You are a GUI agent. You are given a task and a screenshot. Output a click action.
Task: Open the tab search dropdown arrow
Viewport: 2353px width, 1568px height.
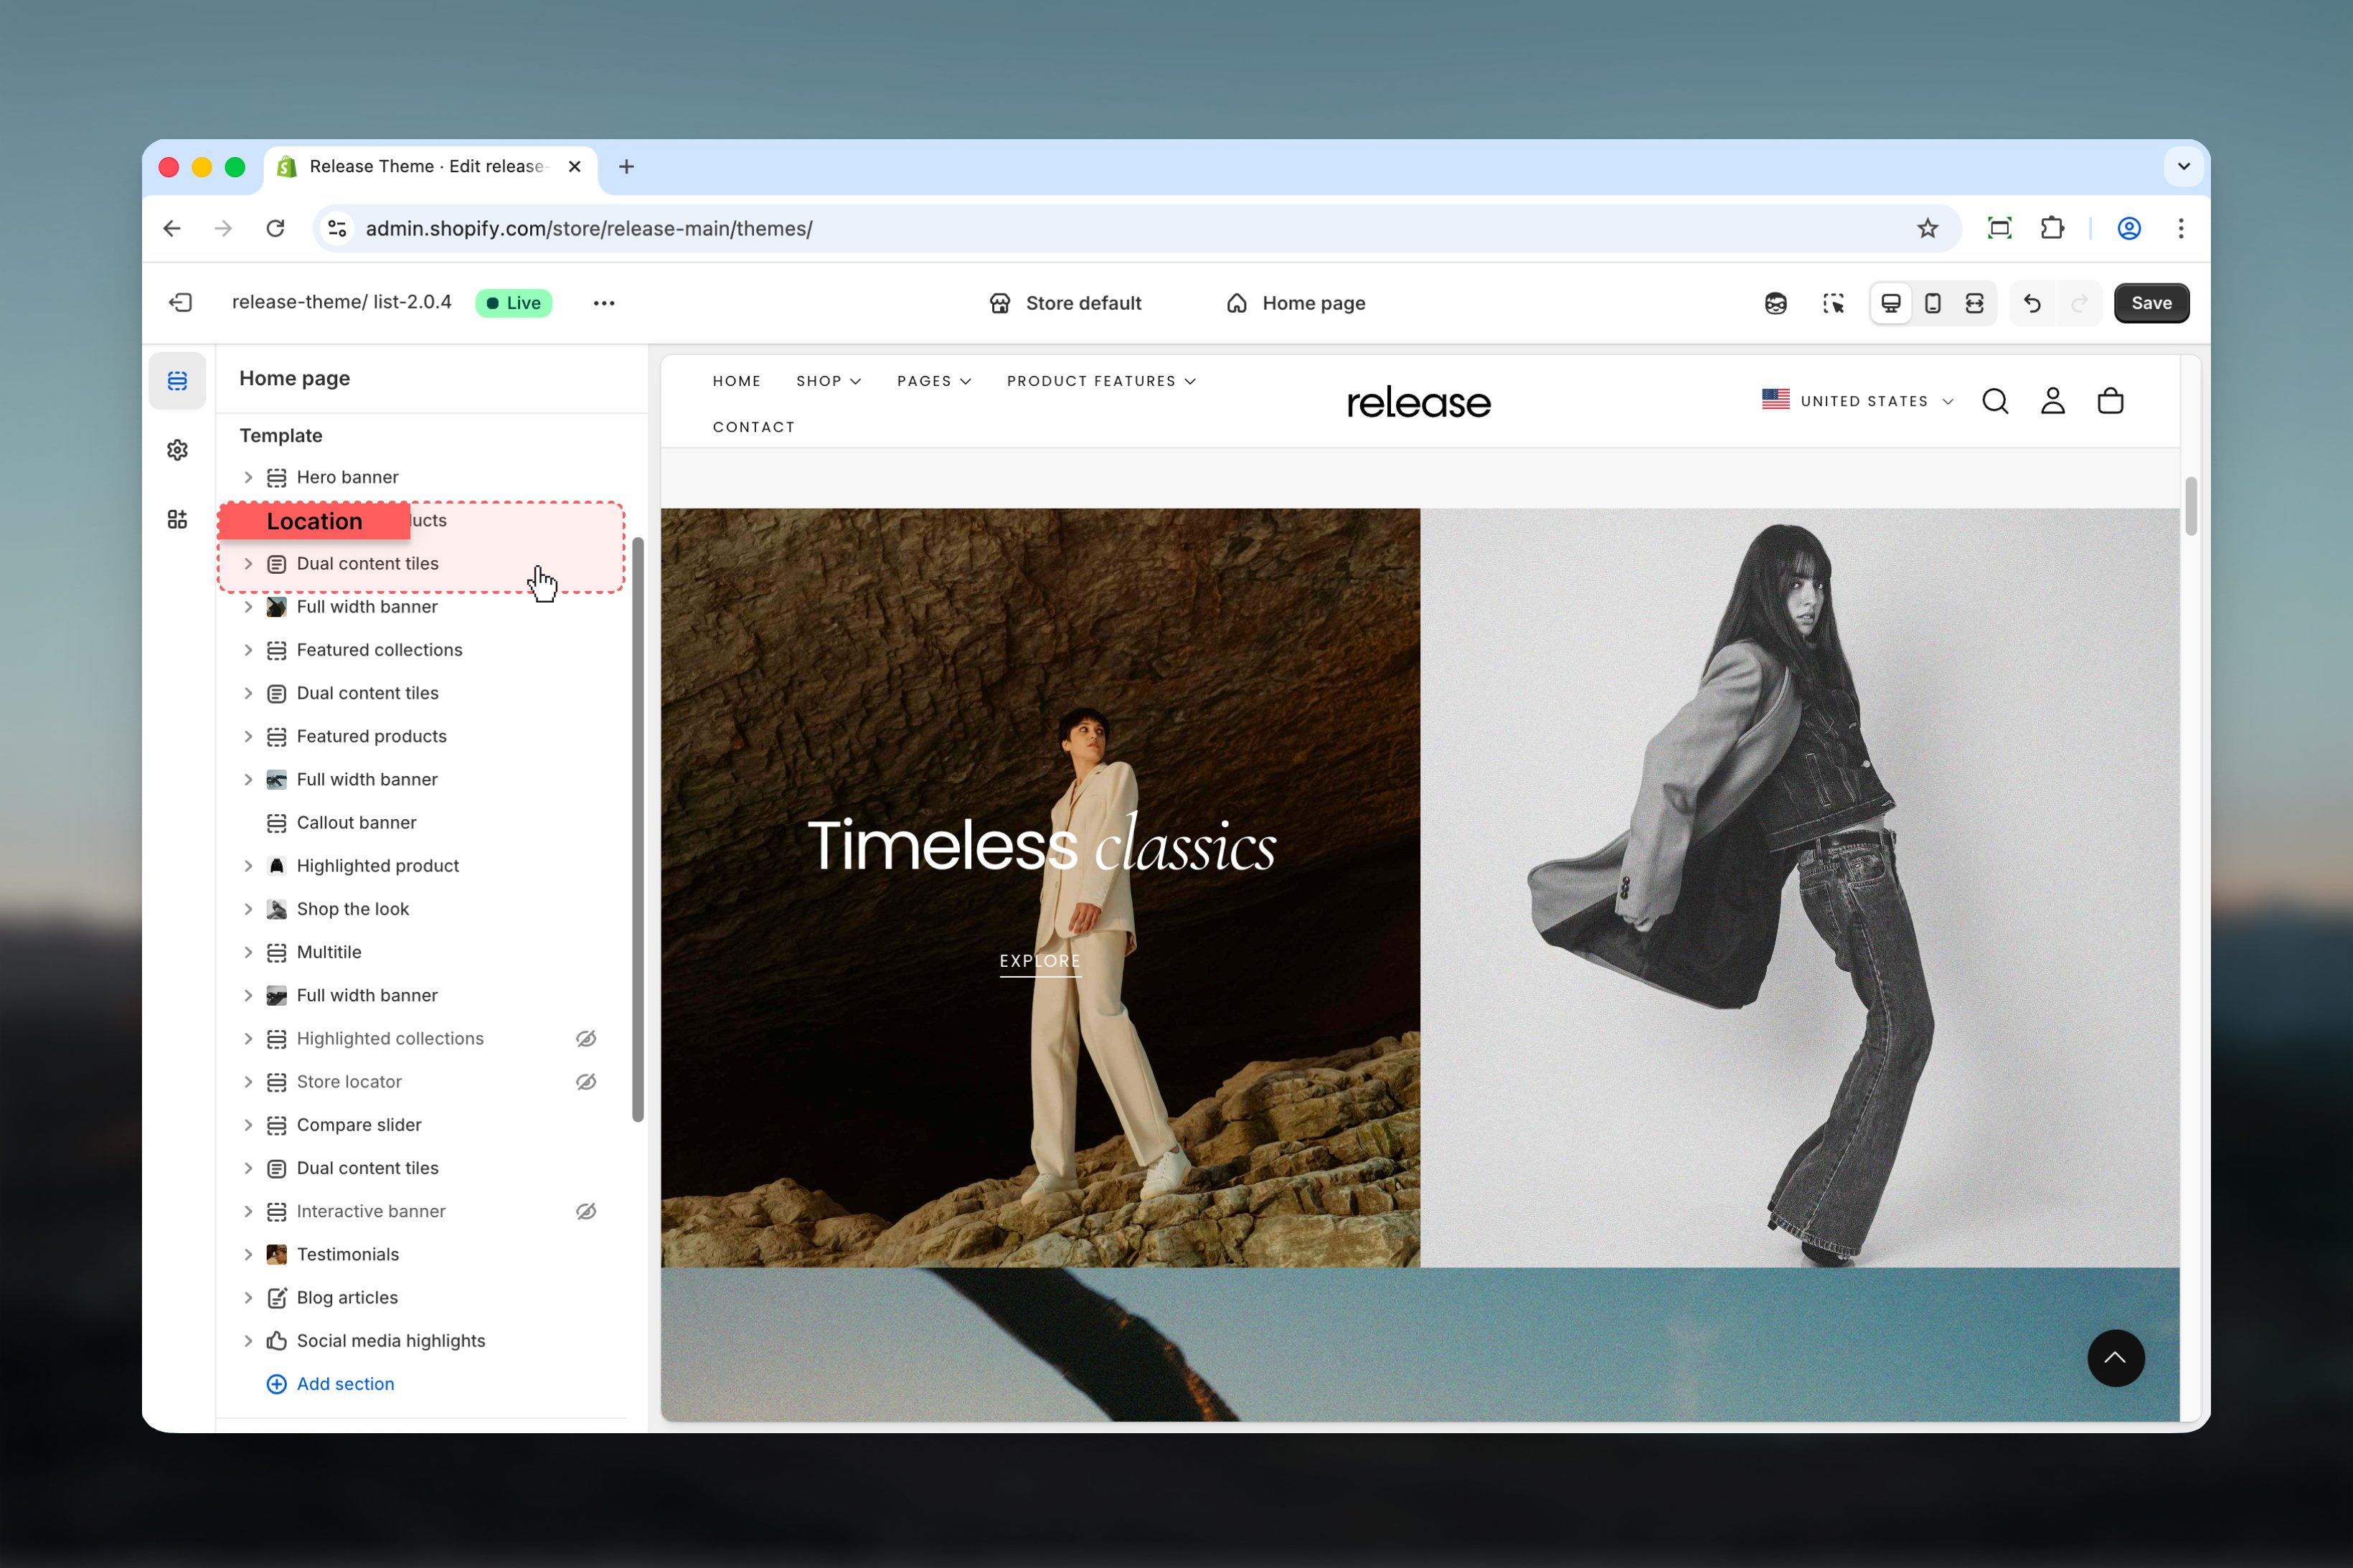pyautogui.click(x=2184, y=167)
